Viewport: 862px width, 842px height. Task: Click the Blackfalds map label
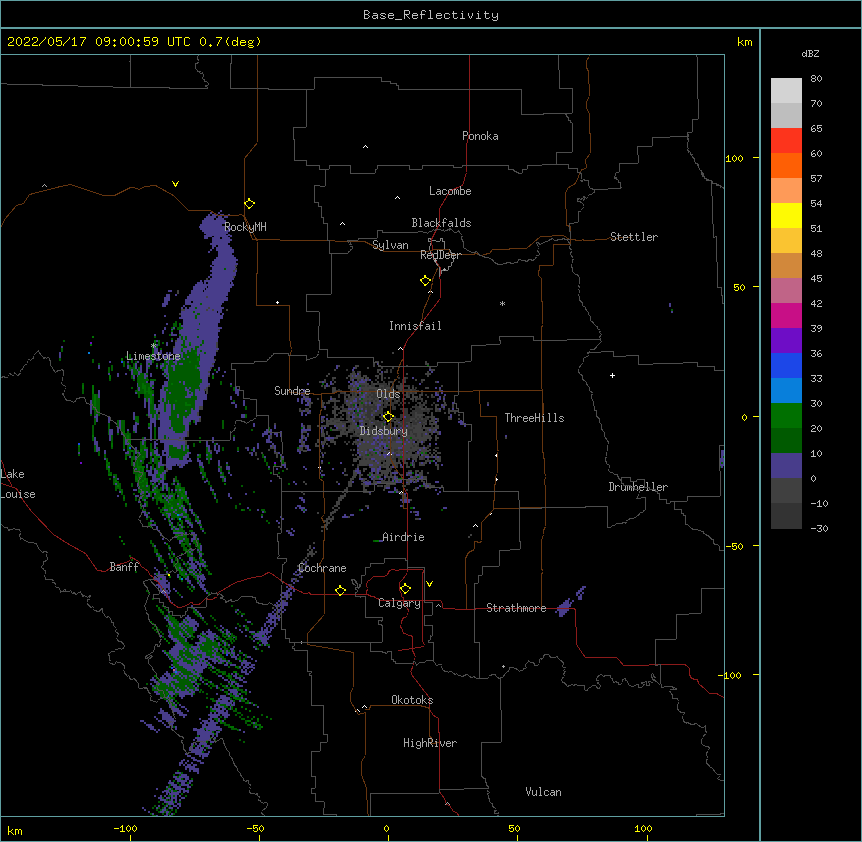(441, 223)
